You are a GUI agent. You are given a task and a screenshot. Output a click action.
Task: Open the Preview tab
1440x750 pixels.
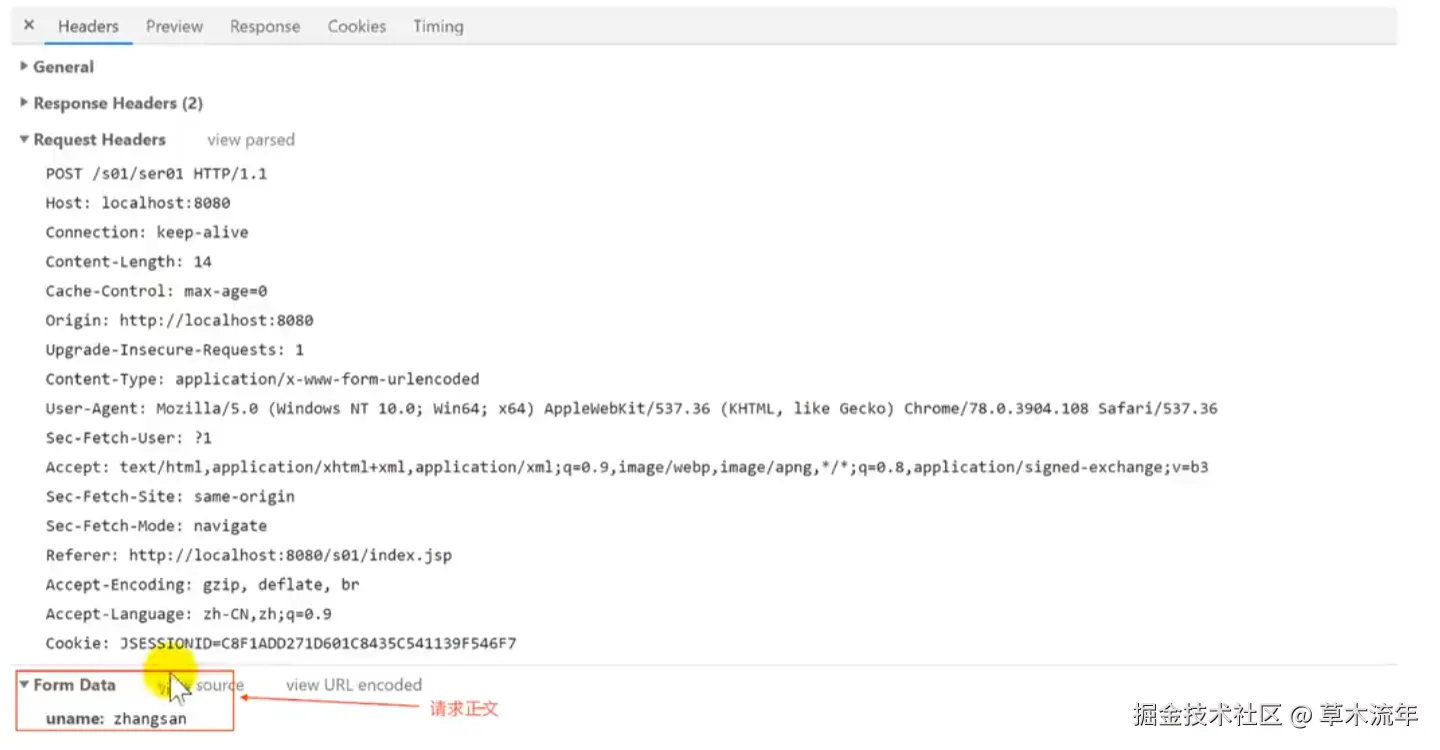[174, 27]
